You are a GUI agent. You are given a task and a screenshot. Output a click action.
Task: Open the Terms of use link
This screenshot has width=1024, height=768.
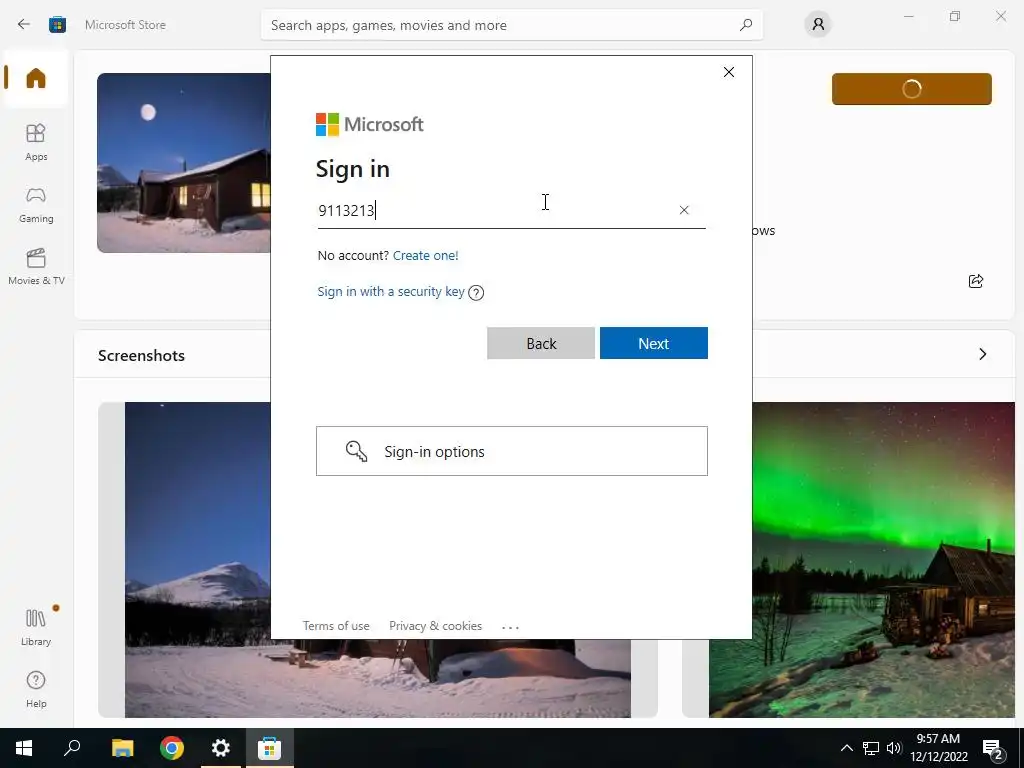click(x=336, y=626)
